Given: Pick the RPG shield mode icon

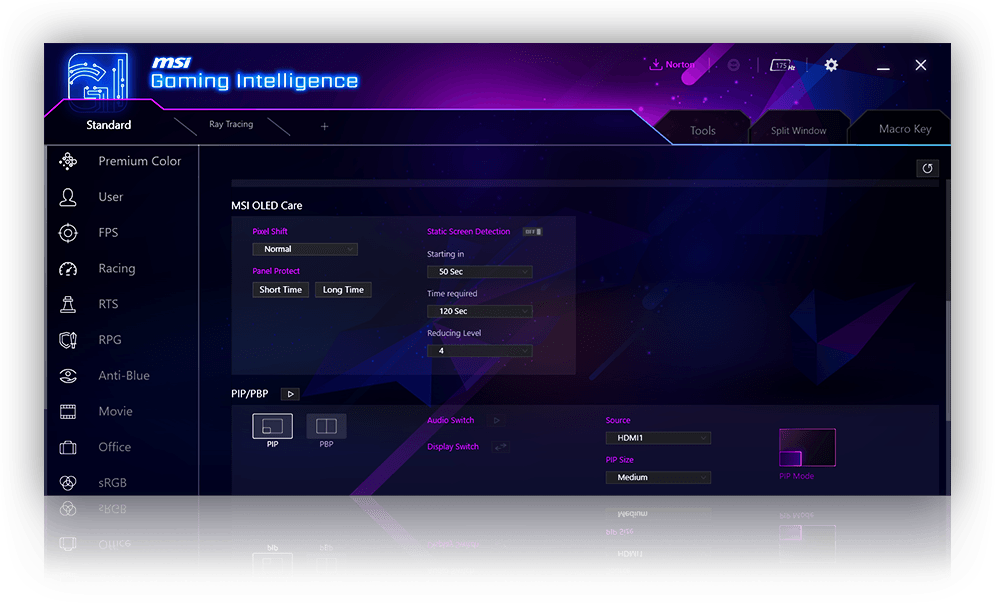Looking at the screenshot, I should click(68, 340).
